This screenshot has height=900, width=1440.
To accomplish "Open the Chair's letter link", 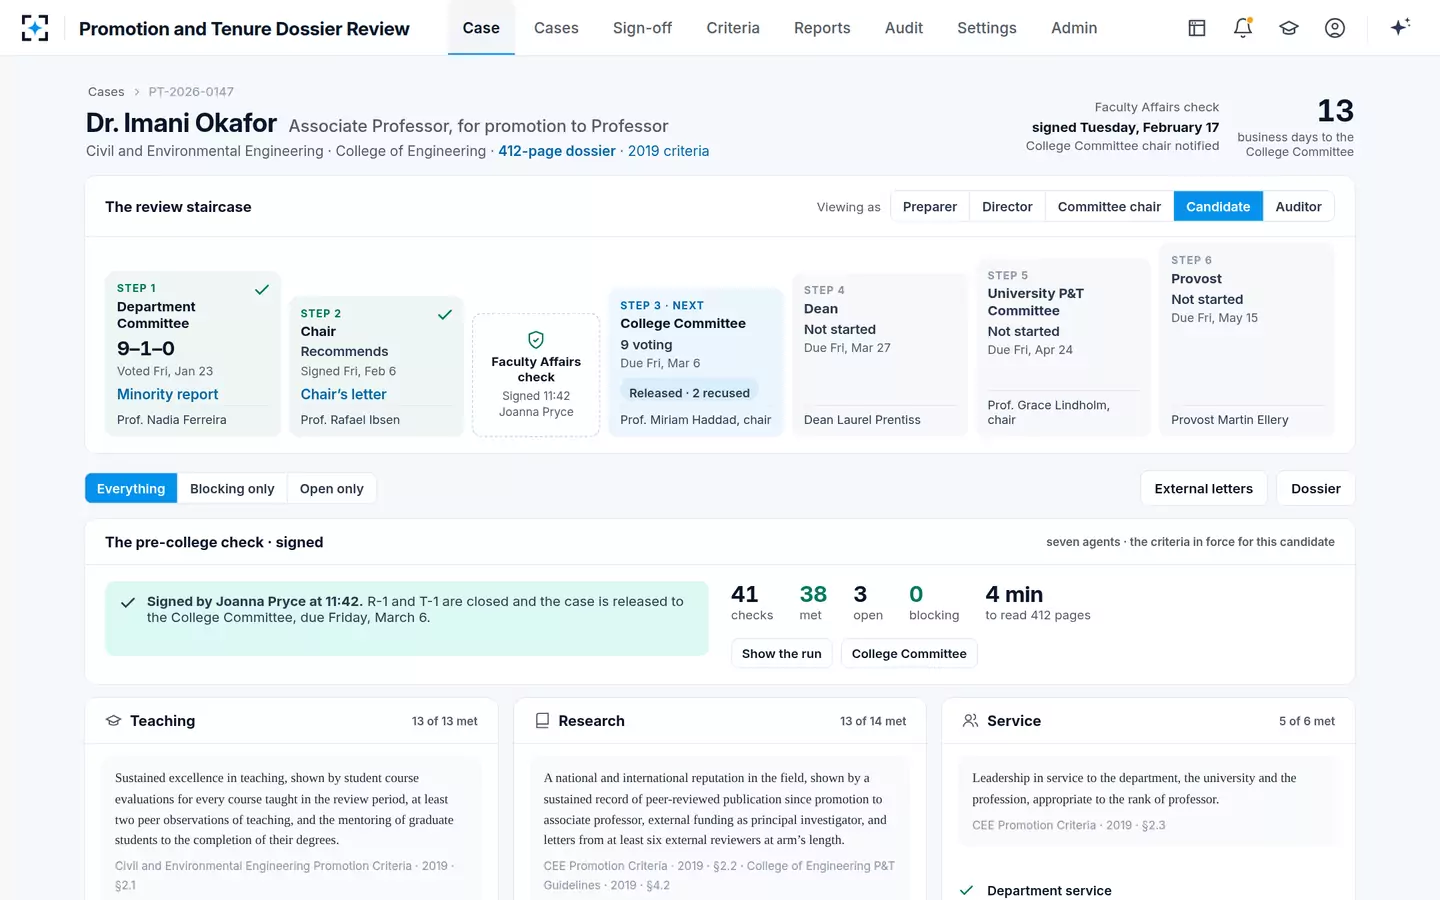I will [x=343, y=395].
